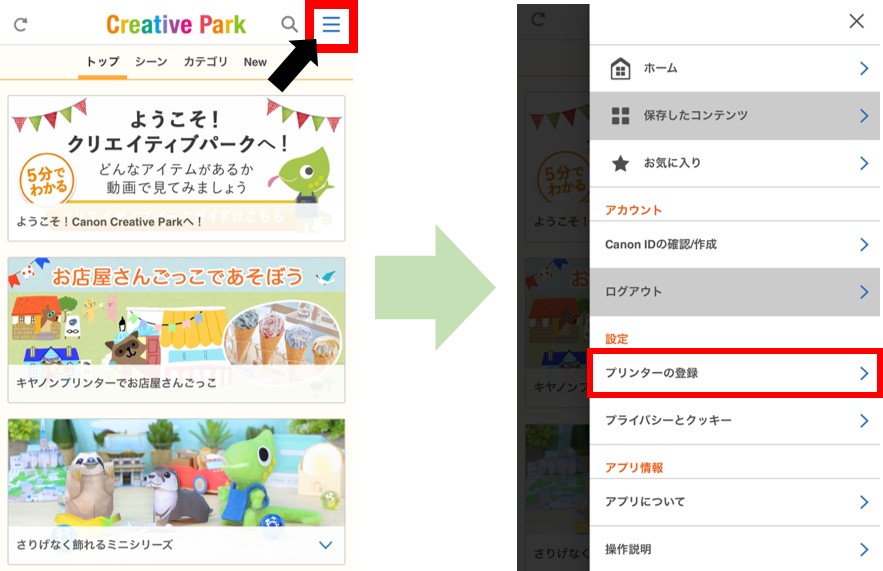Click the Creative Park logo
The image size is (883, 571).
point(176,24)
